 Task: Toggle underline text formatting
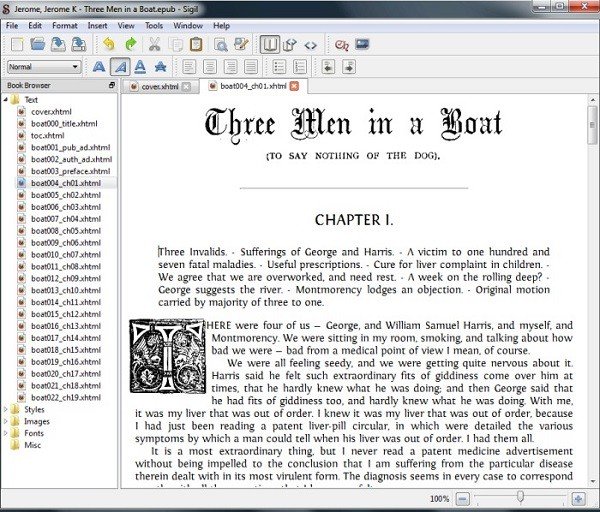(x=140, y=67)
